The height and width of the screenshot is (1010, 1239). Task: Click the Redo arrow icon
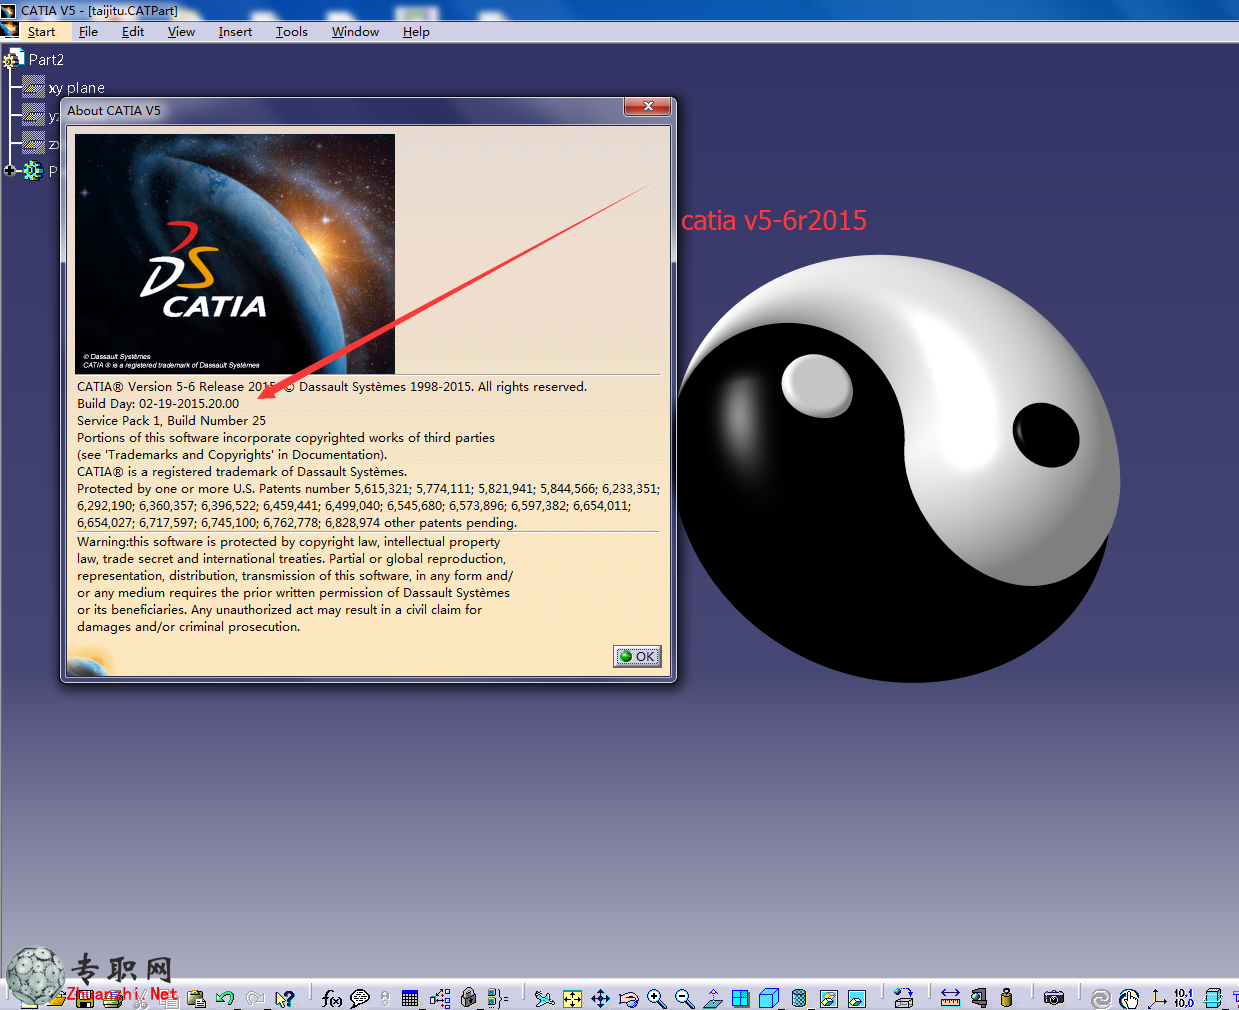click(x=255, y=998)
